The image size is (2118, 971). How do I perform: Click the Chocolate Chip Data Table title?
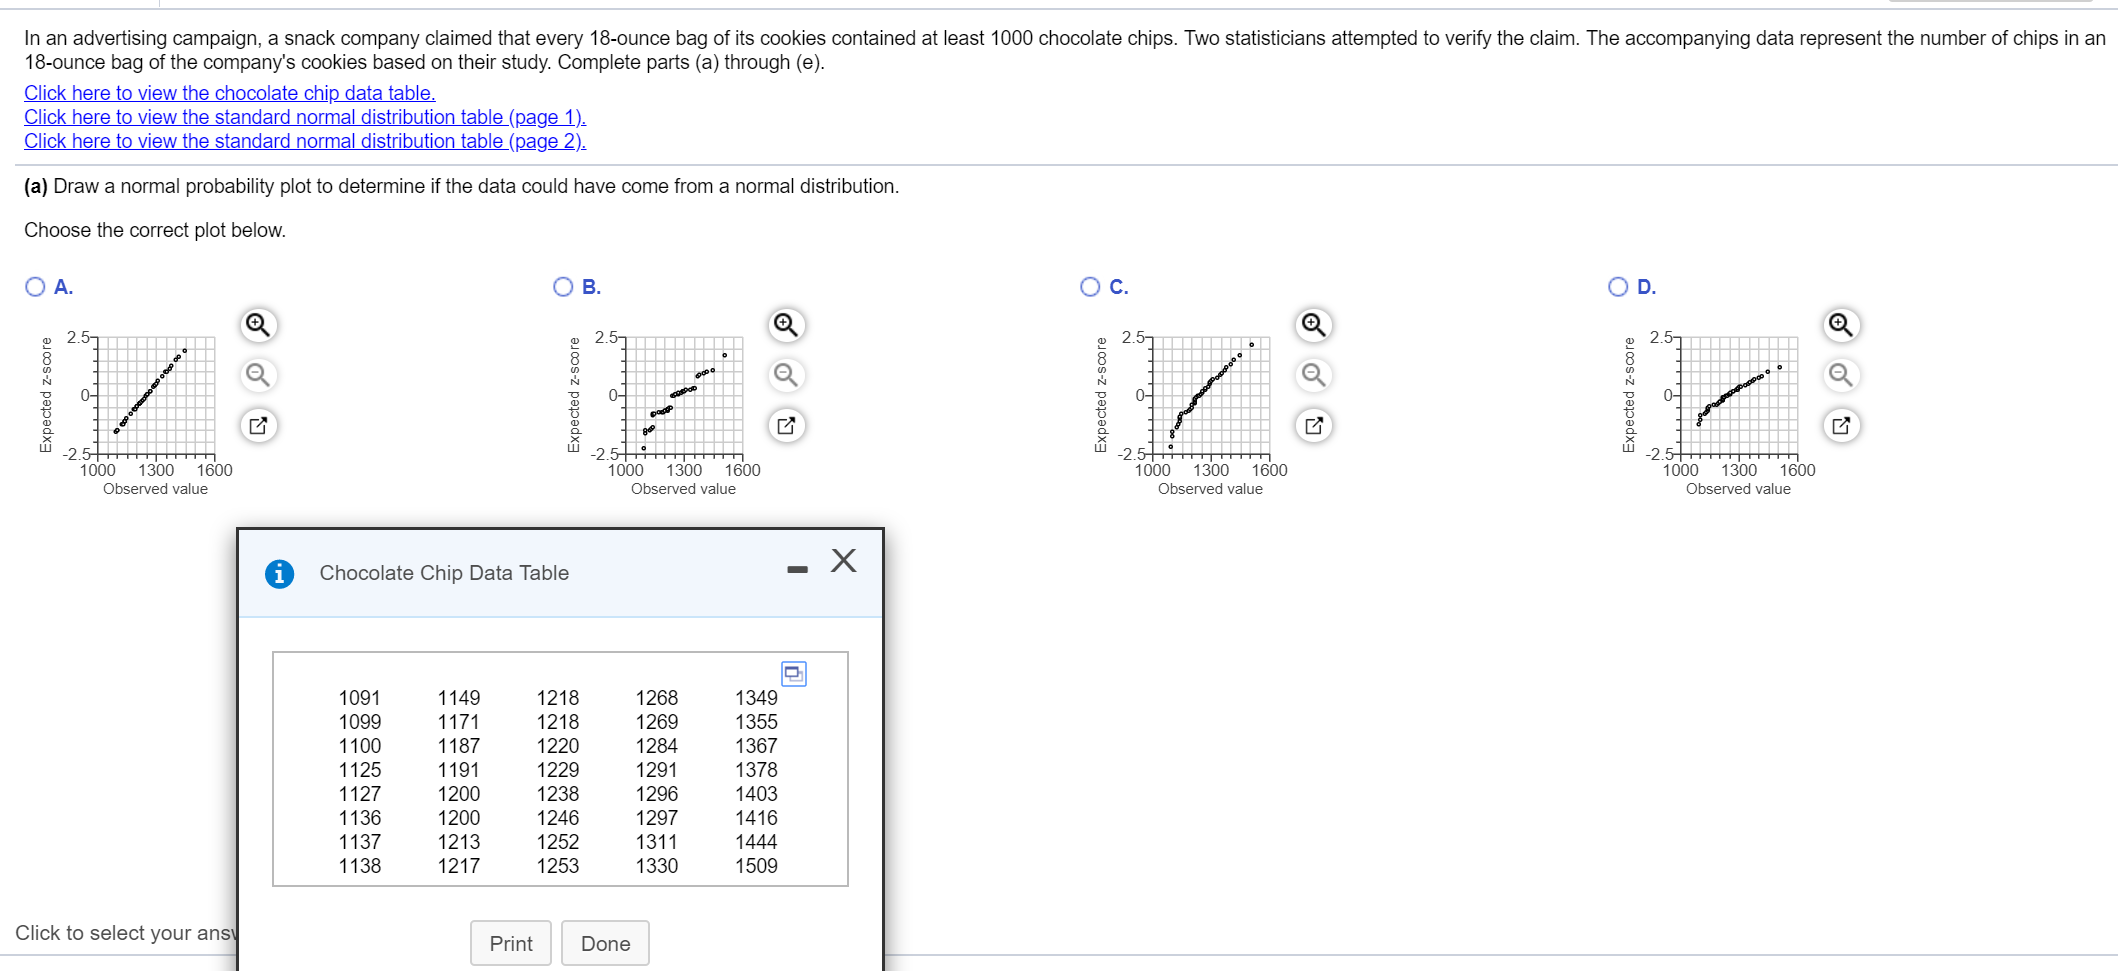pos(444,573)
